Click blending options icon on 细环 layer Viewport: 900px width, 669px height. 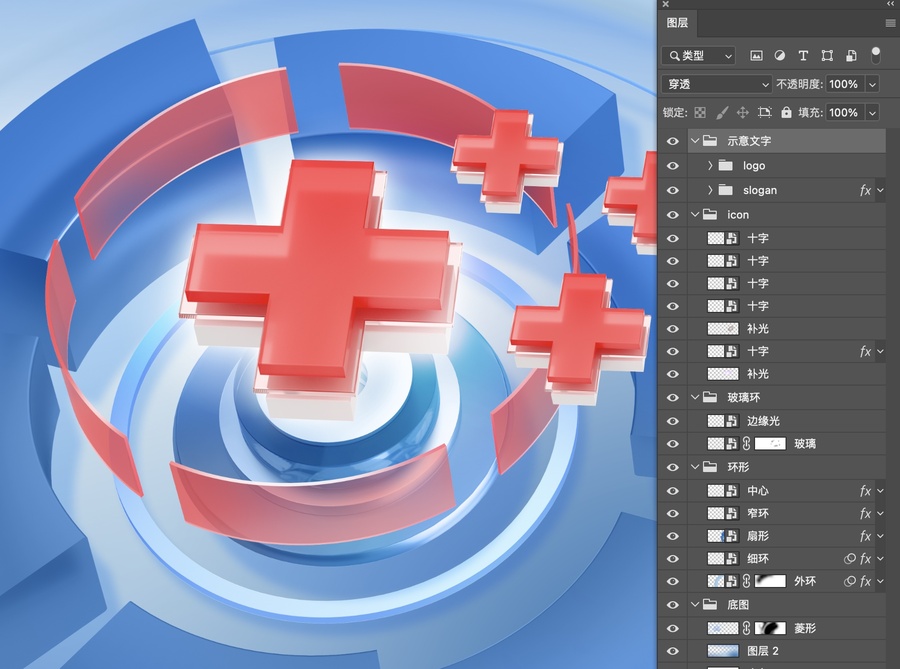849,559
